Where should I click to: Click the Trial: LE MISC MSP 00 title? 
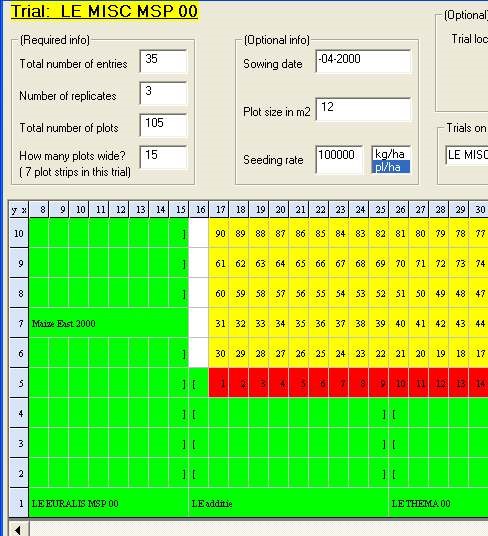coord(104,11)
